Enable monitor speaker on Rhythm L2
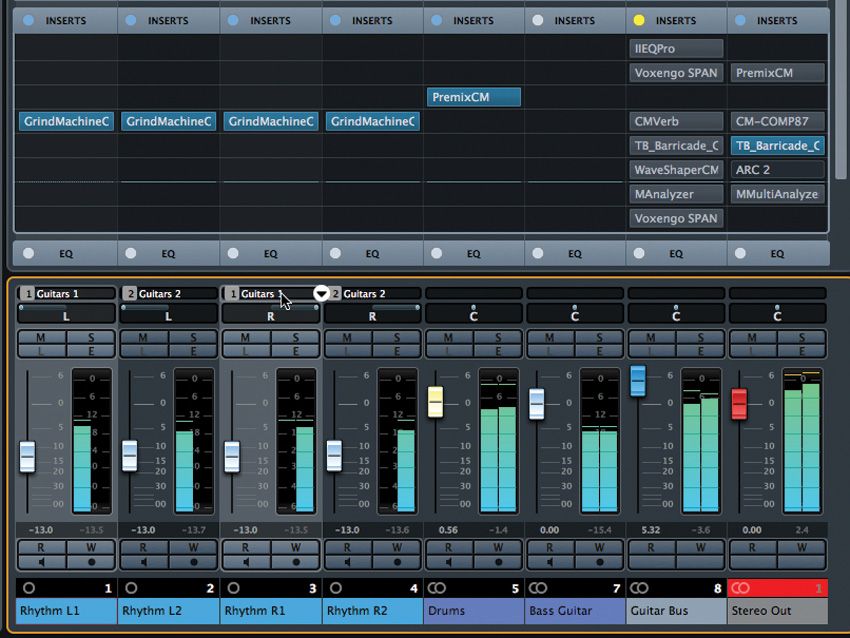The width and height of the screenshot is (850, 638). [x=143, y=562]
